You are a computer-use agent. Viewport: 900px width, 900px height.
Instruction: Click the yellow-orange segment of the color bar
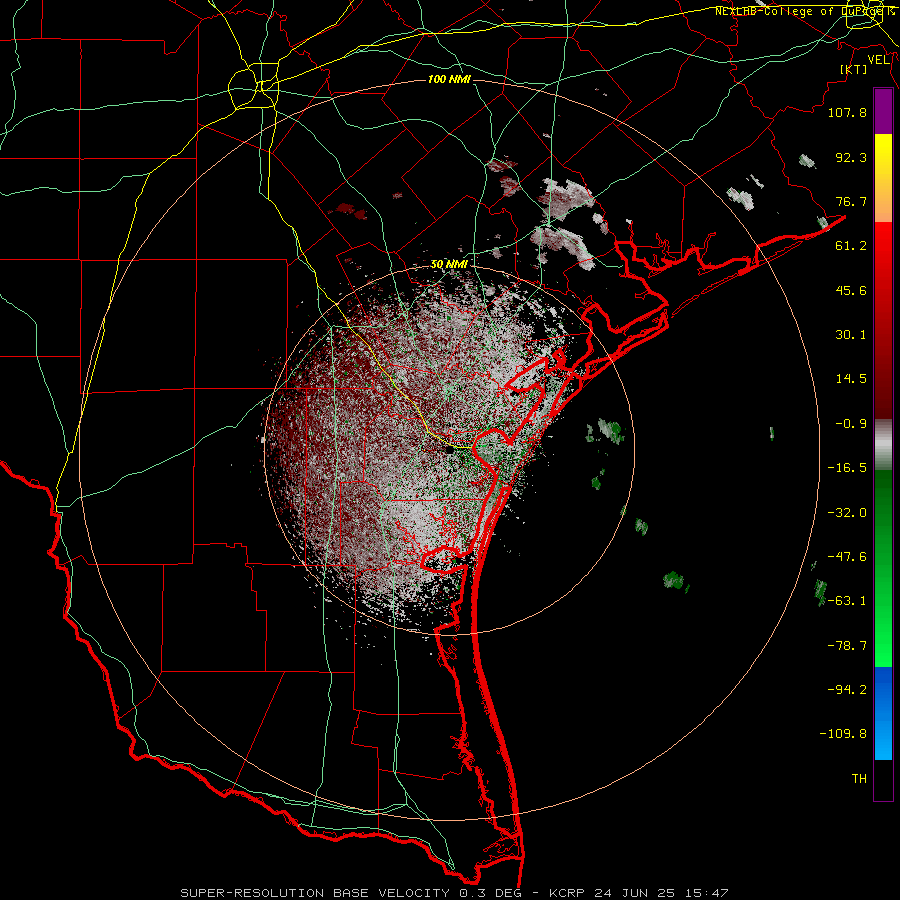(883, 178)
